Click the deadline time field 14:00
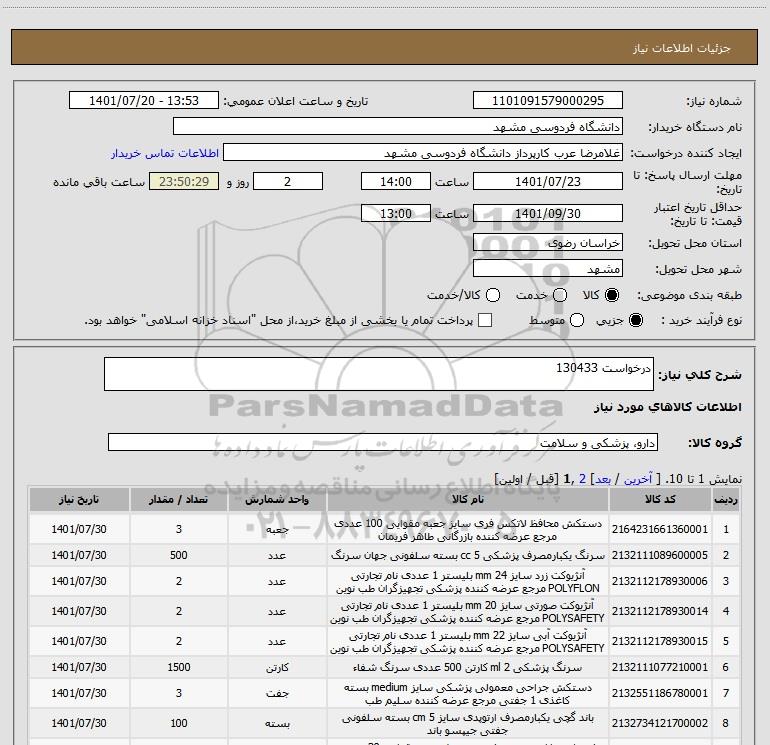This screenshot has height=745, width=770. (396, 181)
